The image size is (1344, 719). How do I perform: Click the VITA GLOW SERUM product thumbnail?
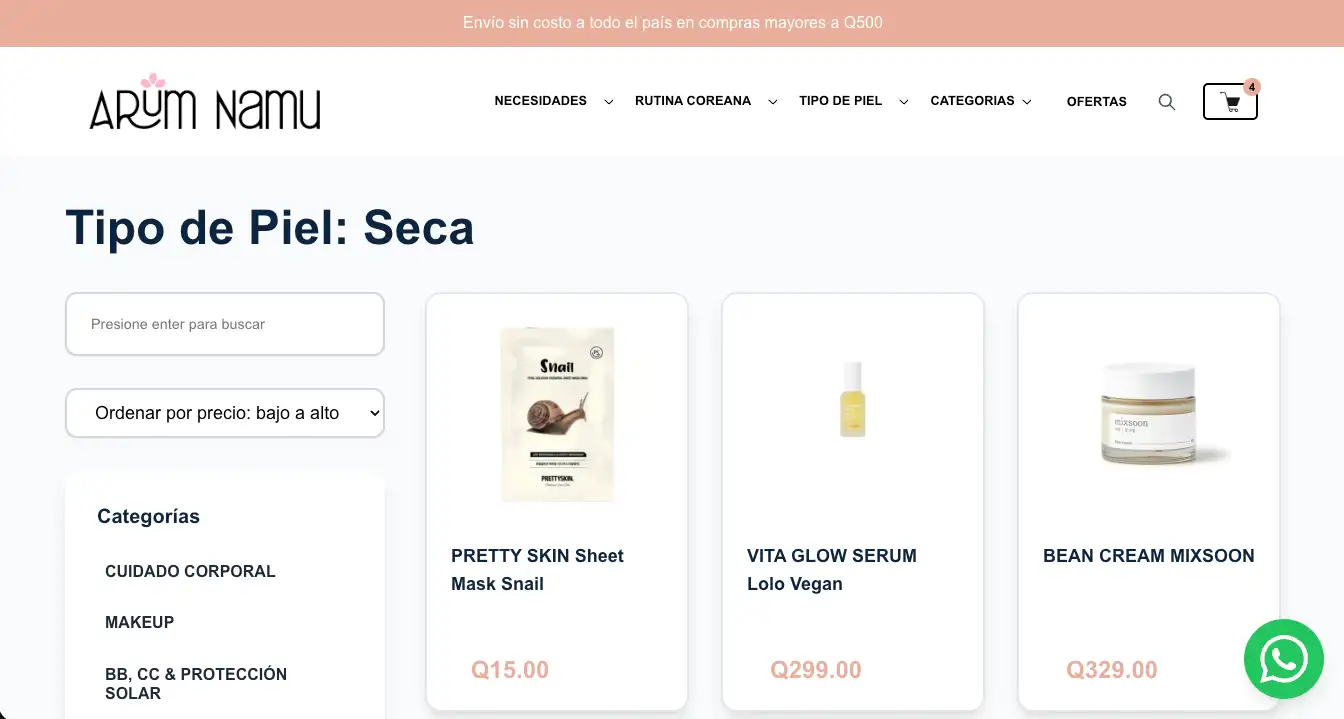coord(852,400)
